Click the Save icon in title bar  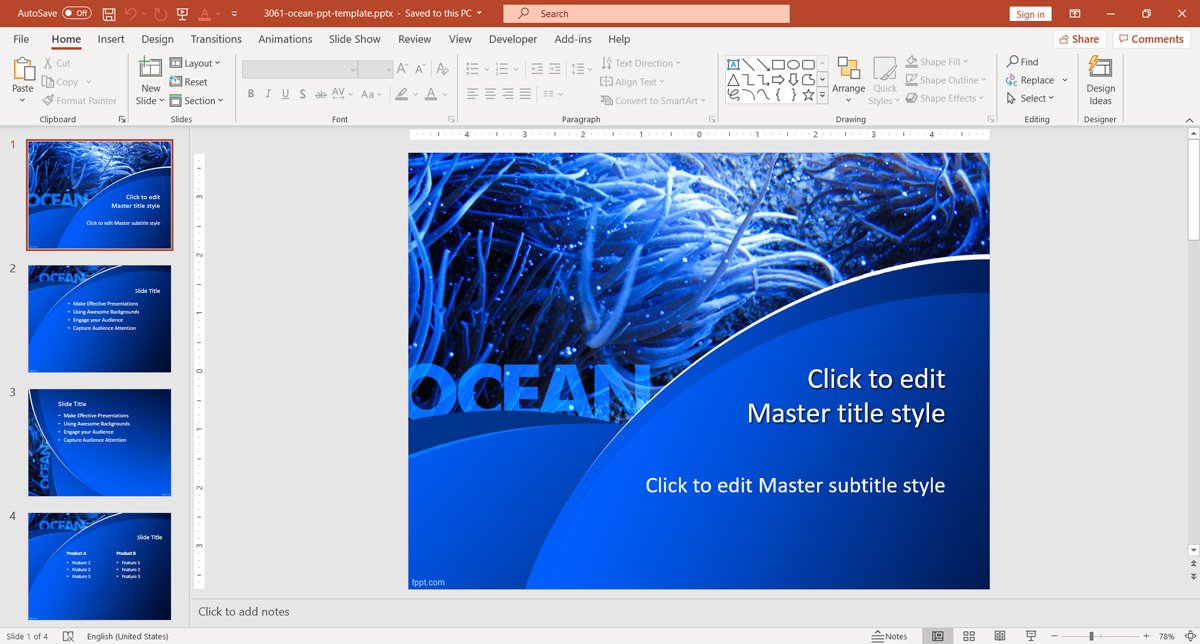click(x=108, y=14)
